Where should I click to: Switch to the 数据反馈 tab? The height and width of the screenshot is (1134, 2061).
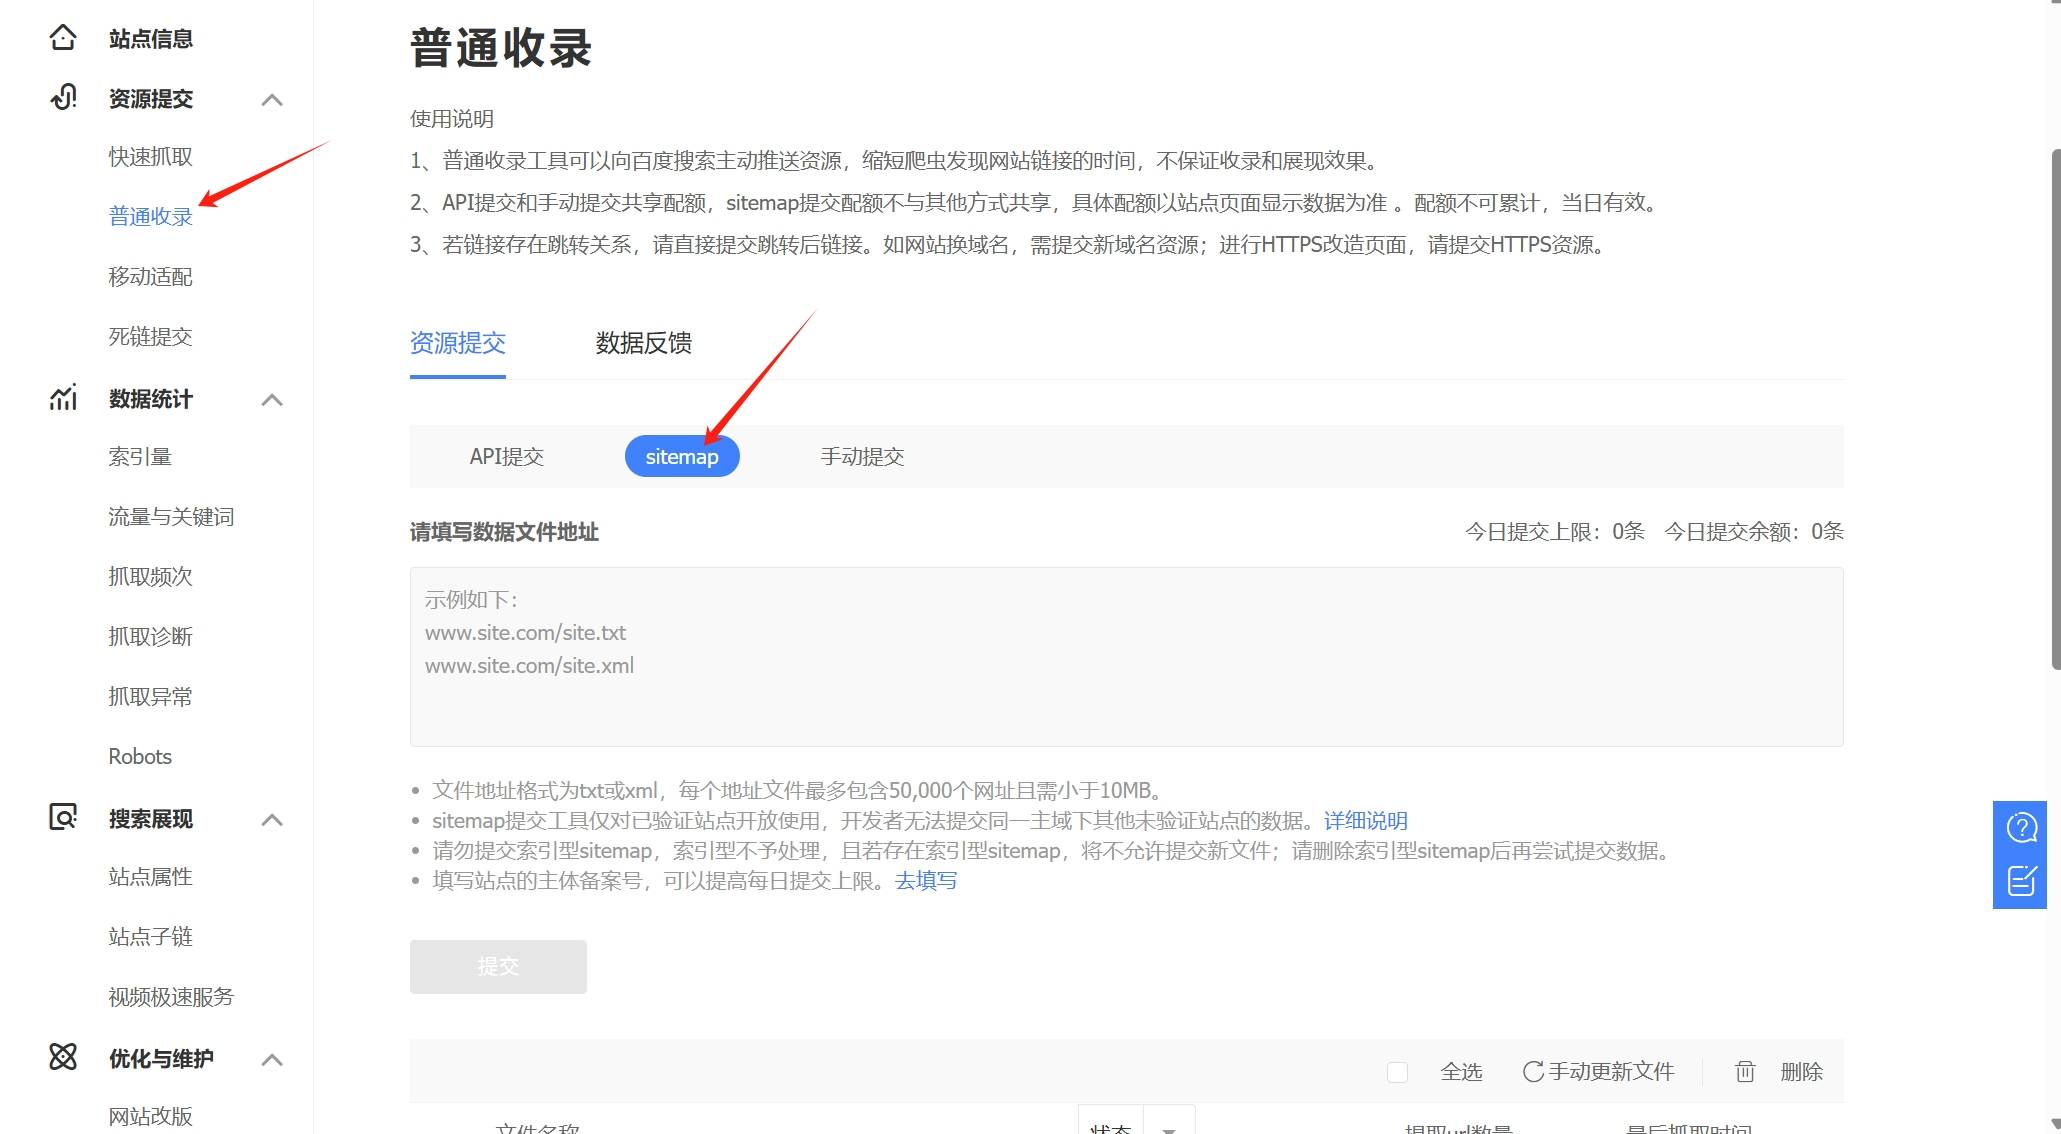click(x=643, y=343)
